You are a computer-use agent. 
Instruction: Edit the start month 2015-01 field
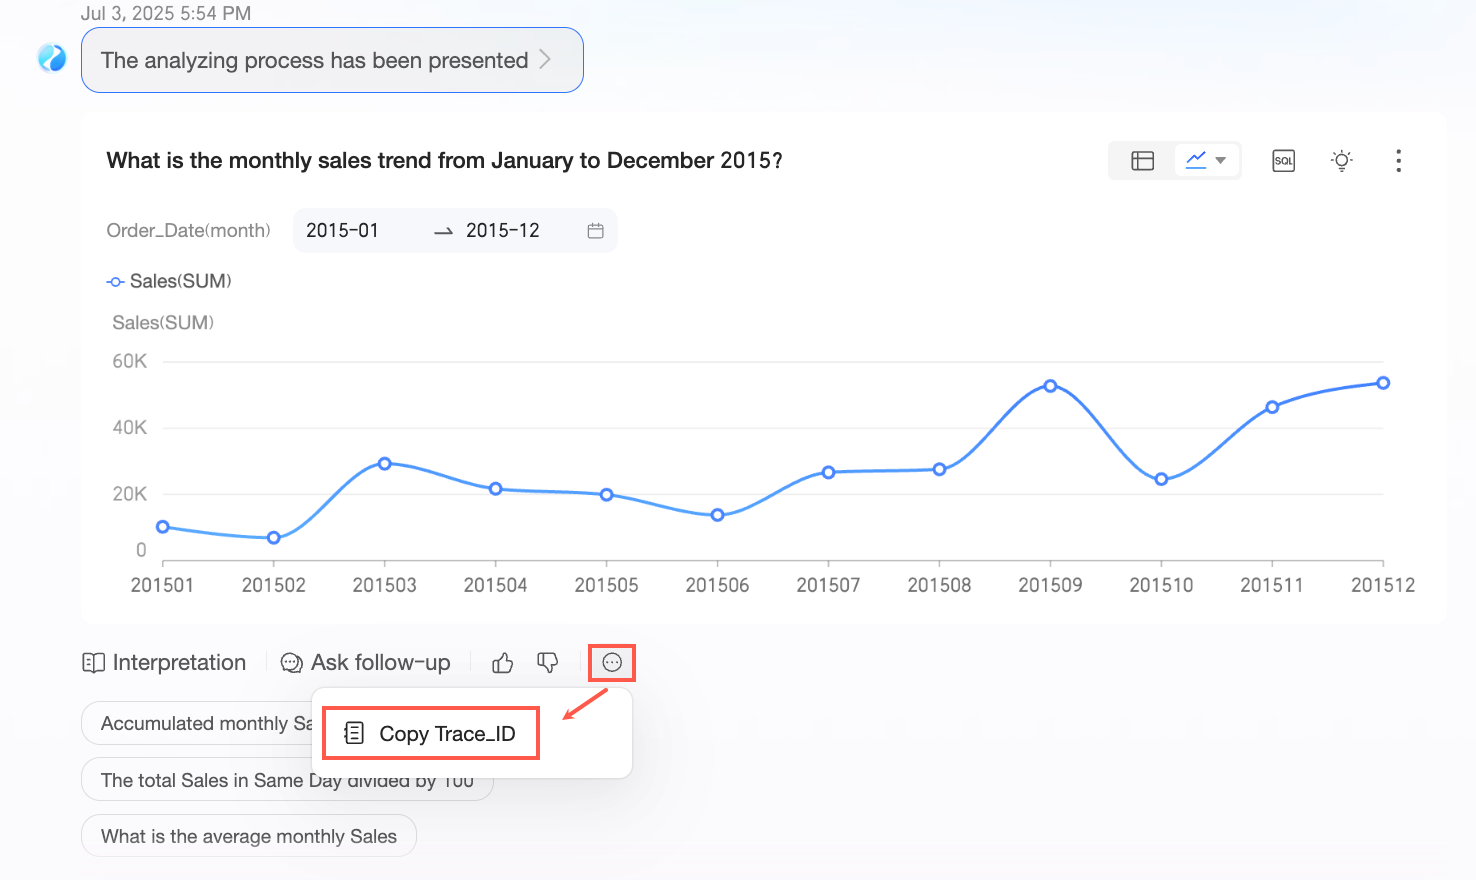(x=343, y=231)
